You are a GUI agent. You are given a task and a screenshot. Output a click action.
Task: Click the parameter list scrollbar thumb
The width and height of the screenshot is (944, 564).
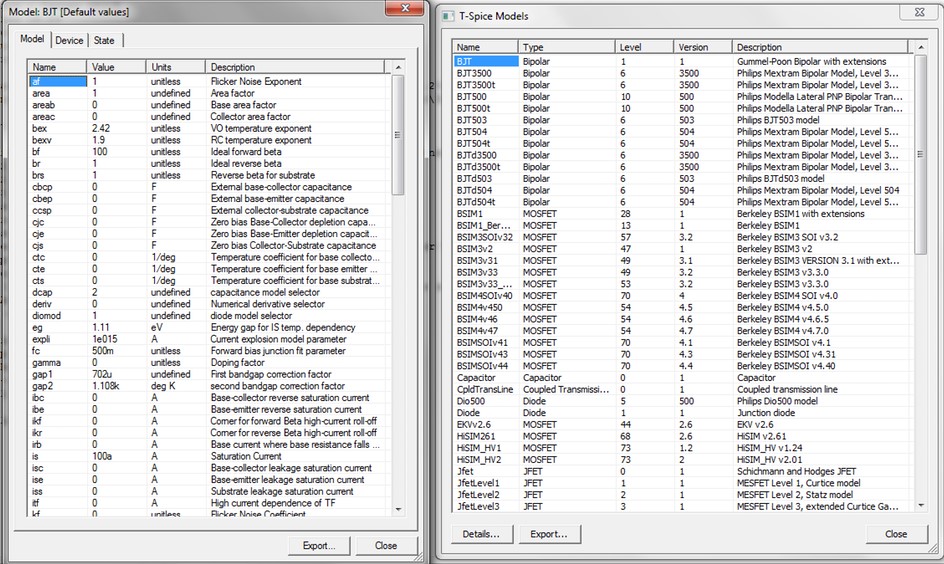[x=398, y=135]
